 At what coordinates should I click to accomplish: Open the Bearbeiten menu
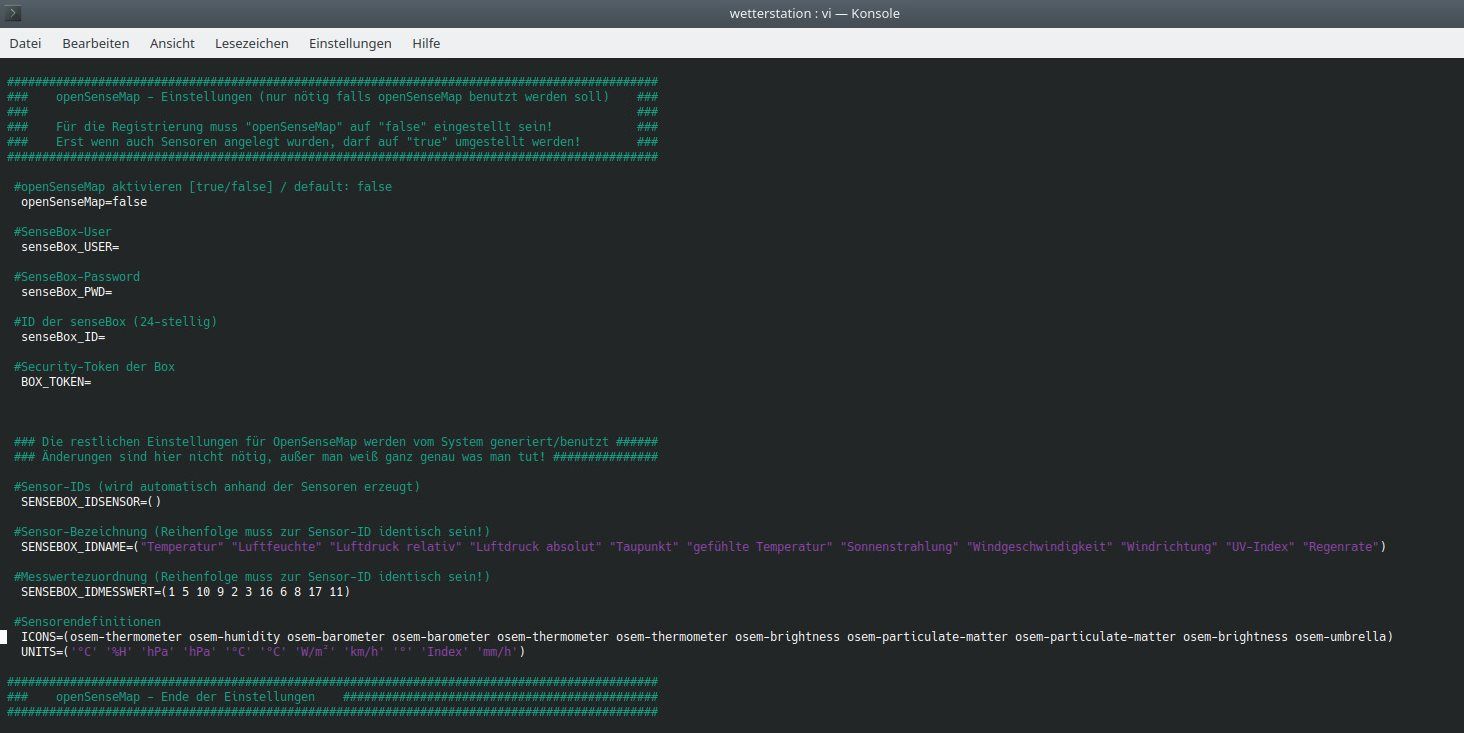tap(95, 43)
